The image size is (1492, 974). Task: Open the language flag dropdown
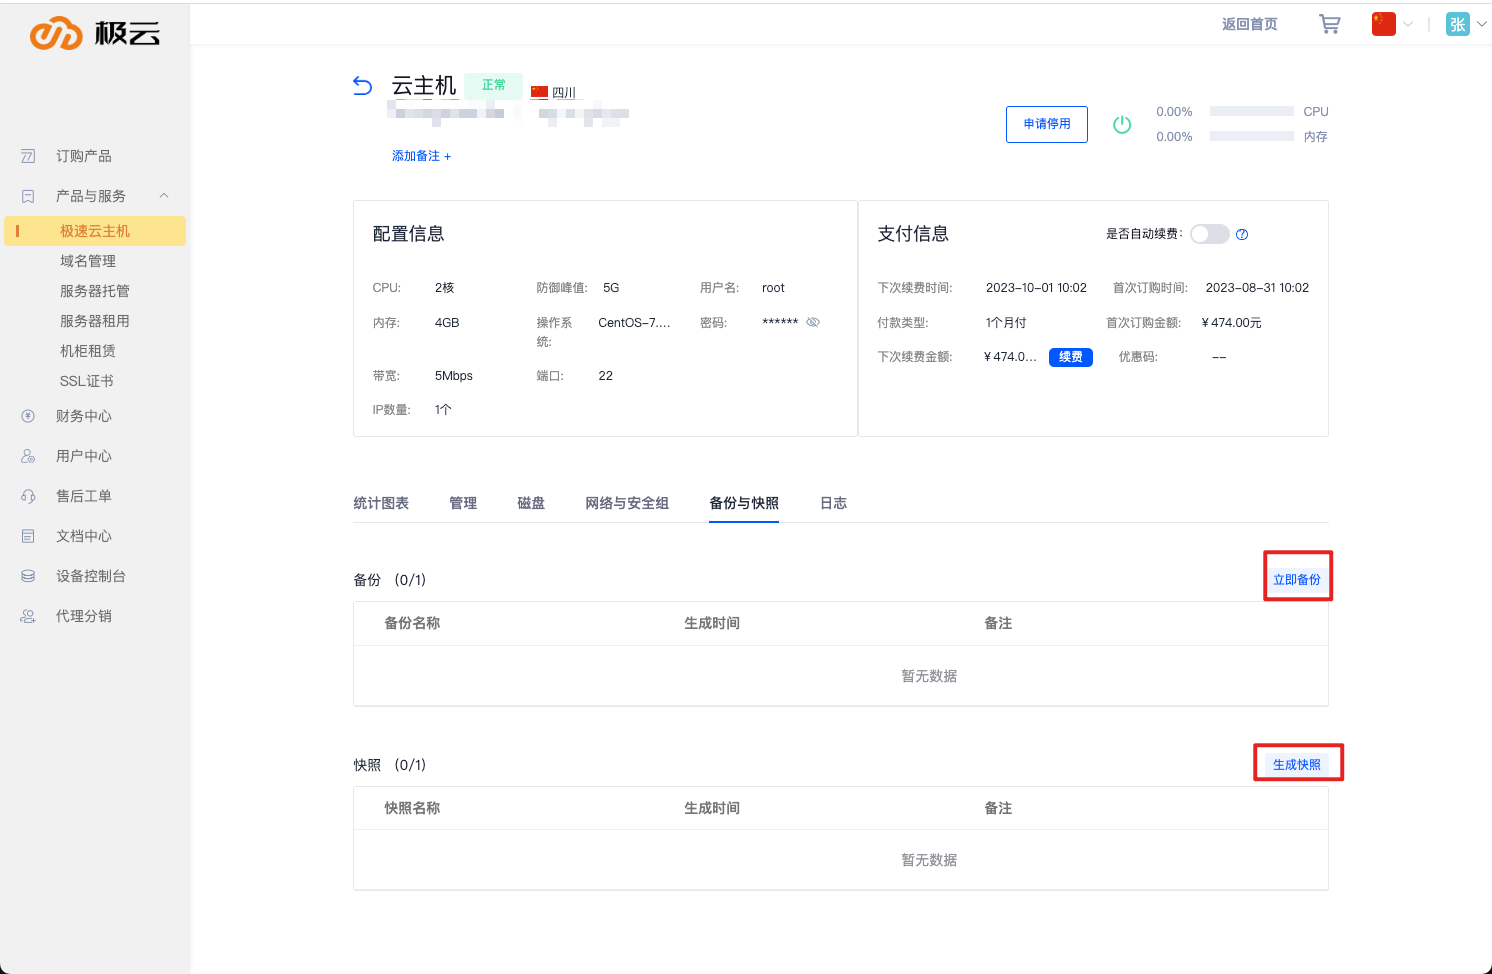click(x=1392, y=24)
